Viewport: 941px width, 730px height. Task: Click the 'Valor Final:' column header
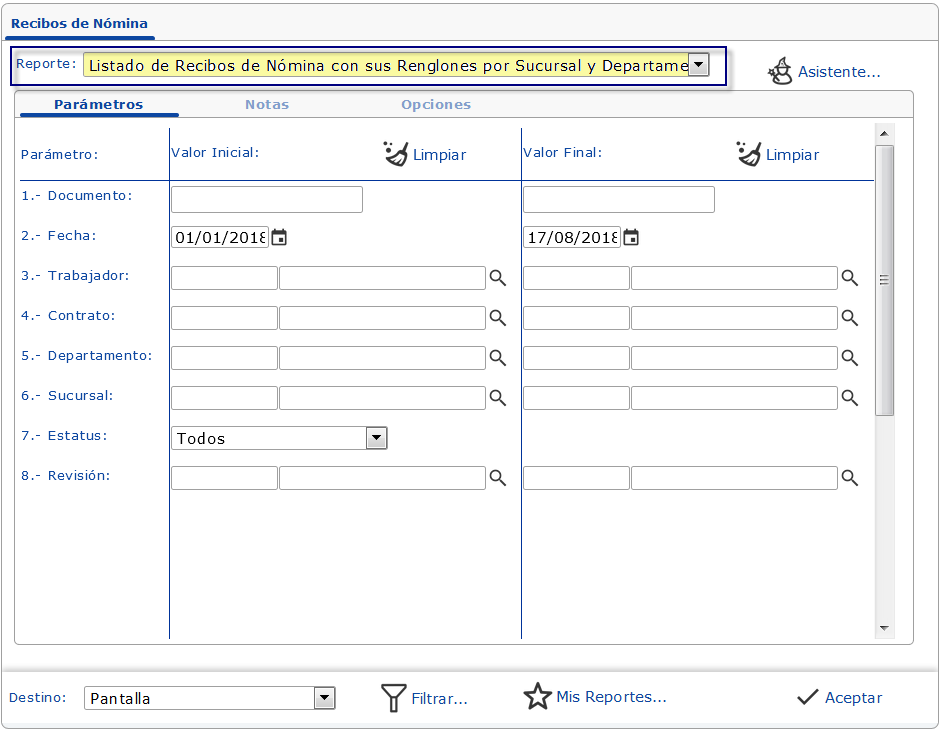[x=562, y=152]
